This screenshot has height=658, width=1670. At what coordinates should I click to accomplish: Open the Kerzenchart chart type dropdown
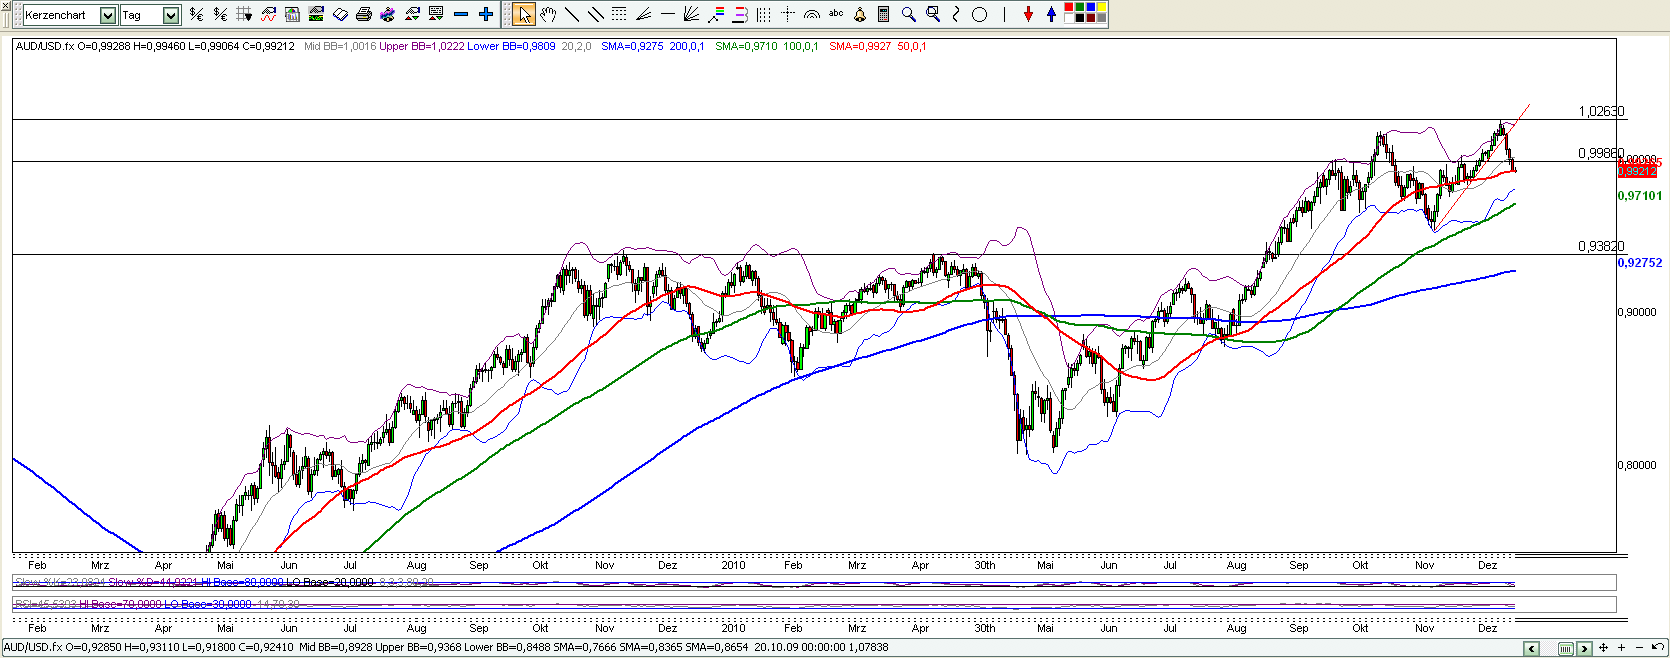108,15
